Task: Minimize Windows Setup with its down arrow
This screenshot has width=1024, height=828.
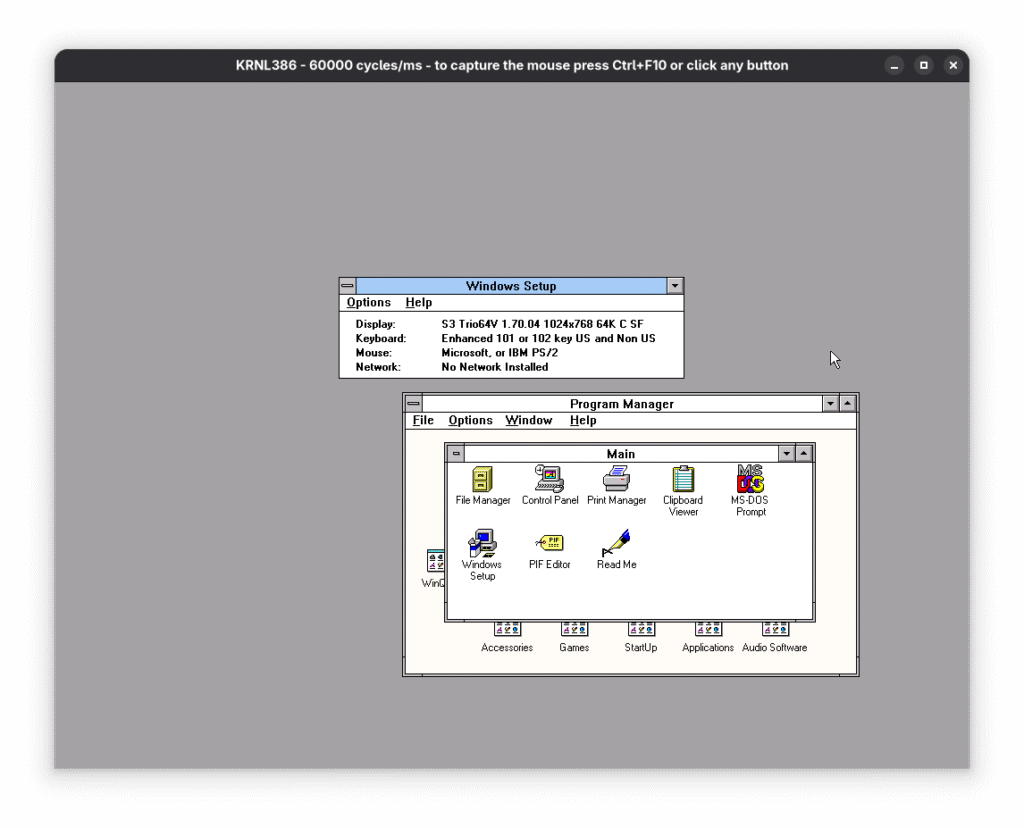Action: [x=675, y=285]
